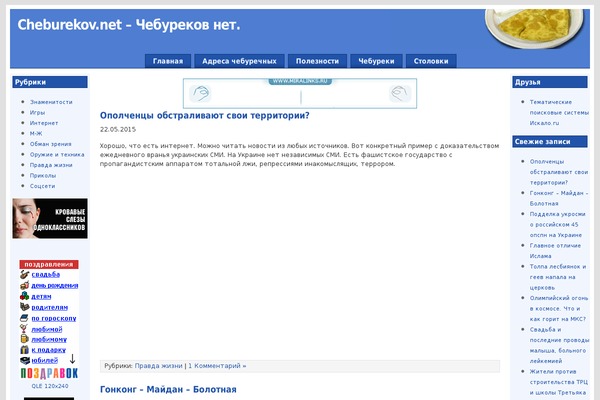Open recent post Главное отличие Ислама

555,251
